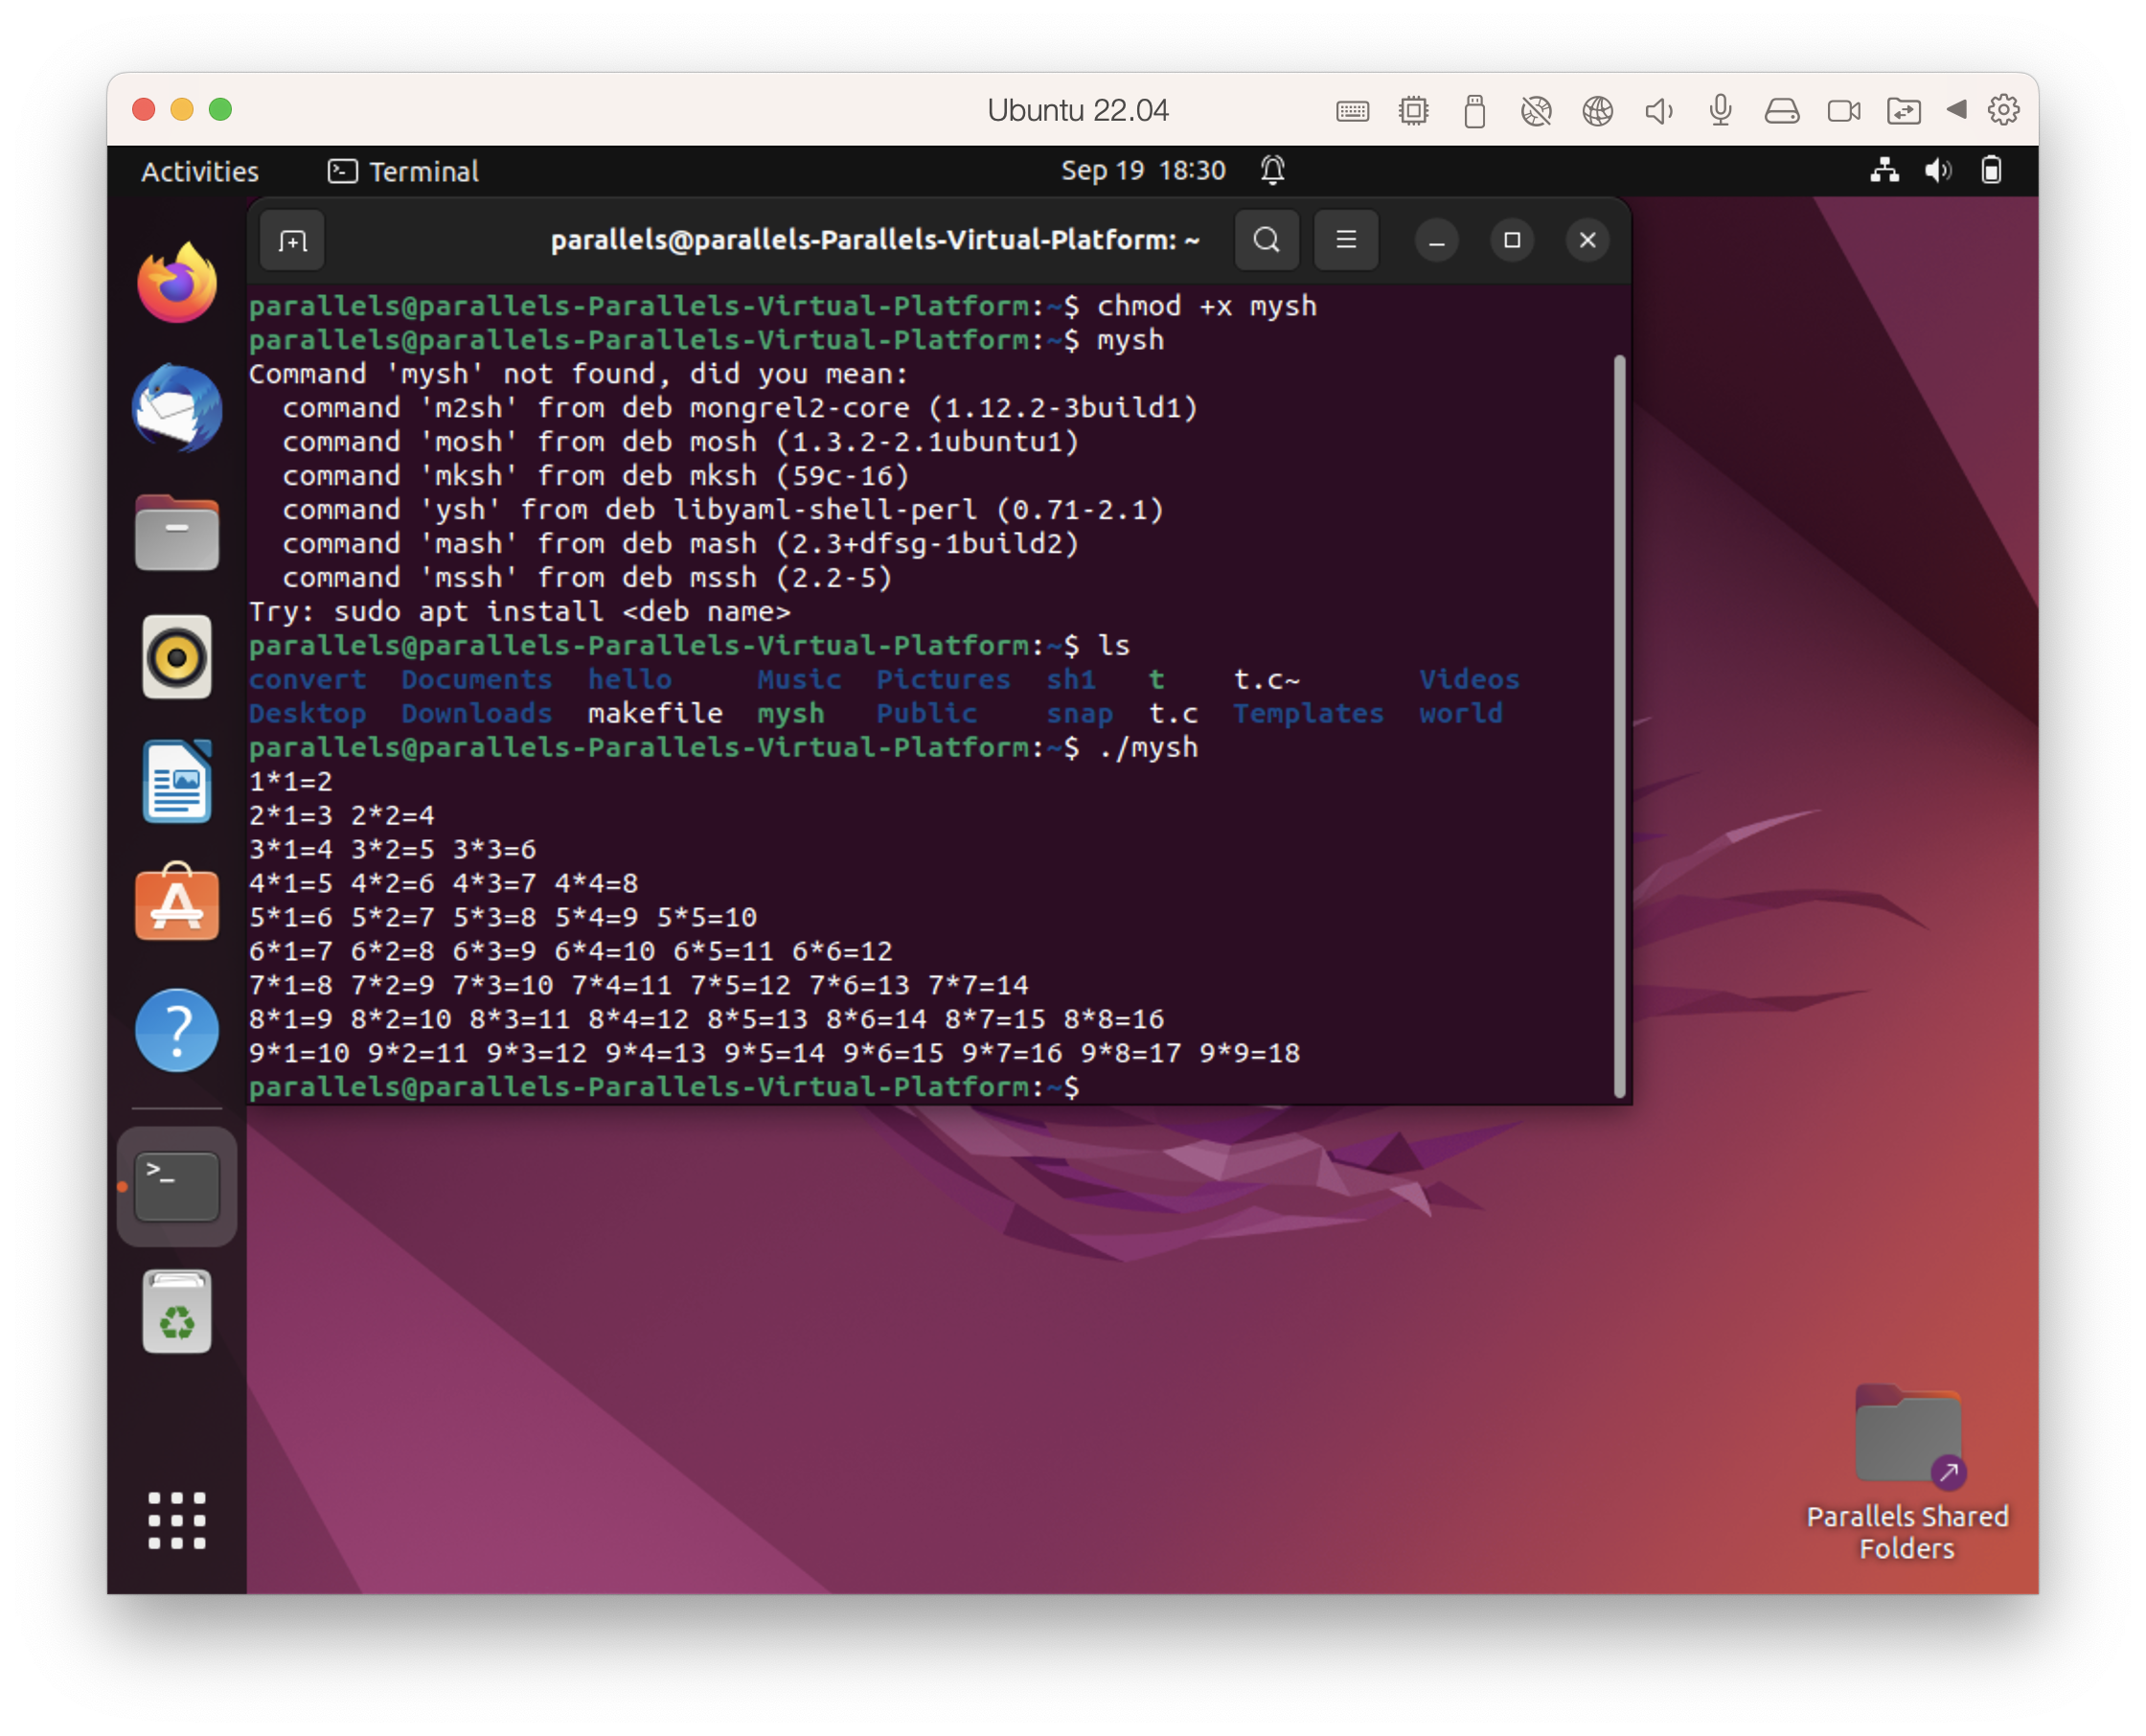This screenshot has width=2146, height=1736.
Task: Click 'world' directory in ls output
Action: [1460, 713]
